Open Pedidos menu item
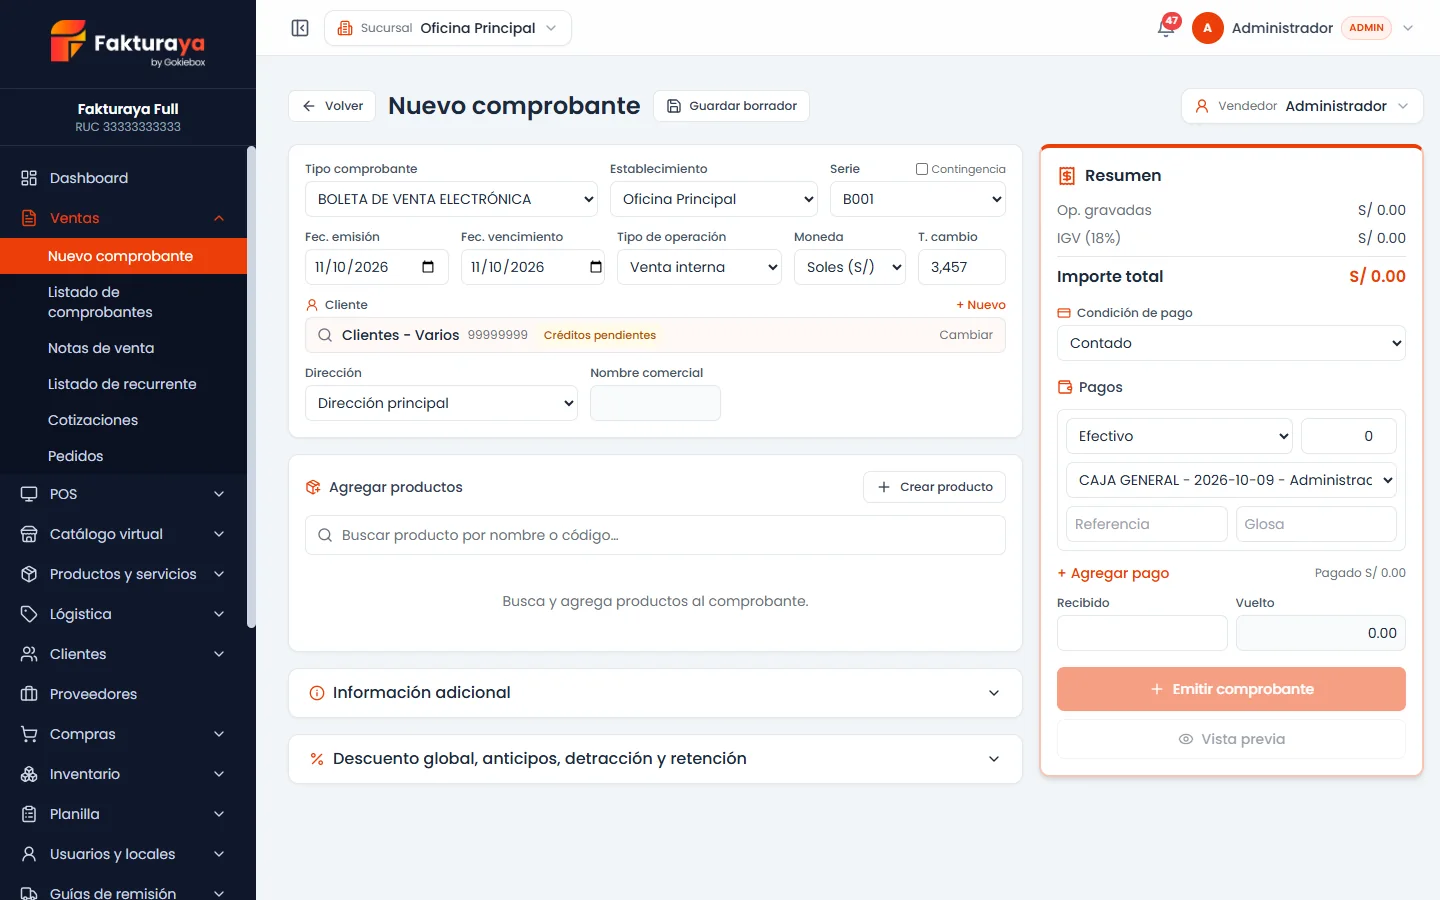This screenshot has width=1440, height=900. (123, 456)
